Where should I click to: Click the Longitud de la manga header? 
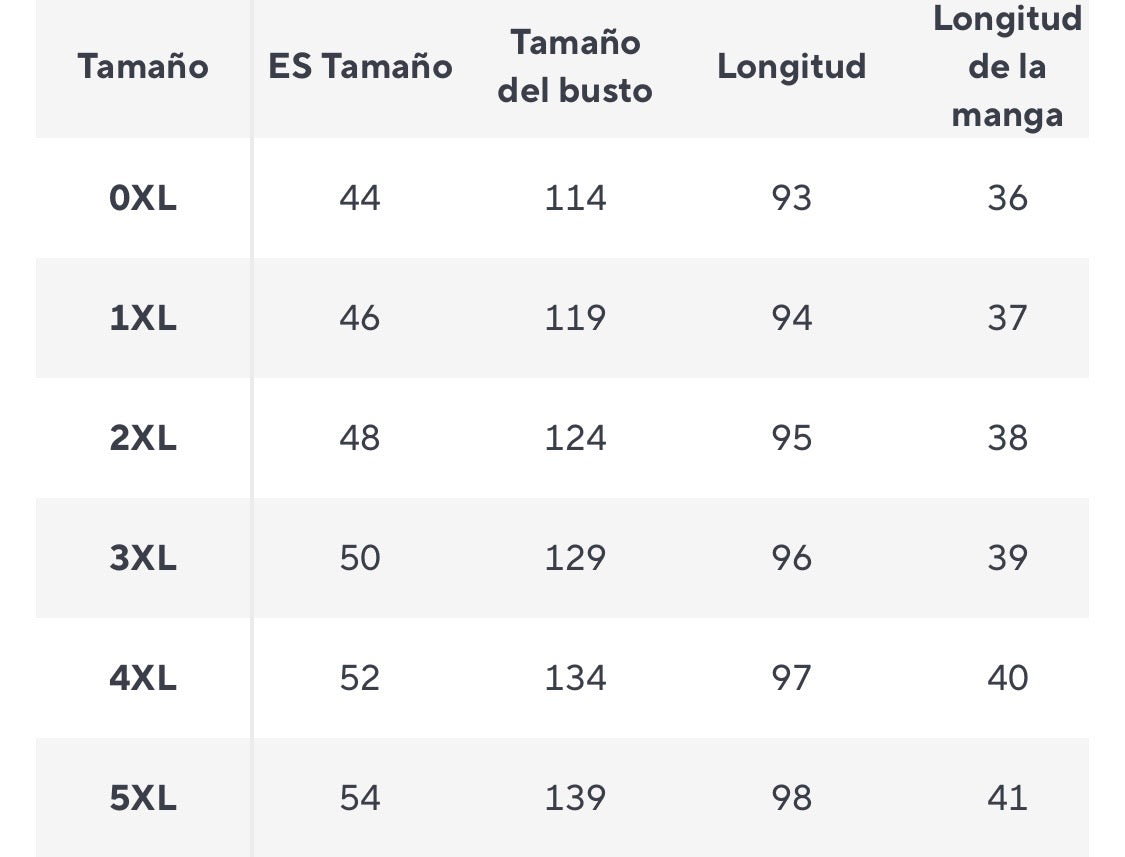tap(1007, 67)
